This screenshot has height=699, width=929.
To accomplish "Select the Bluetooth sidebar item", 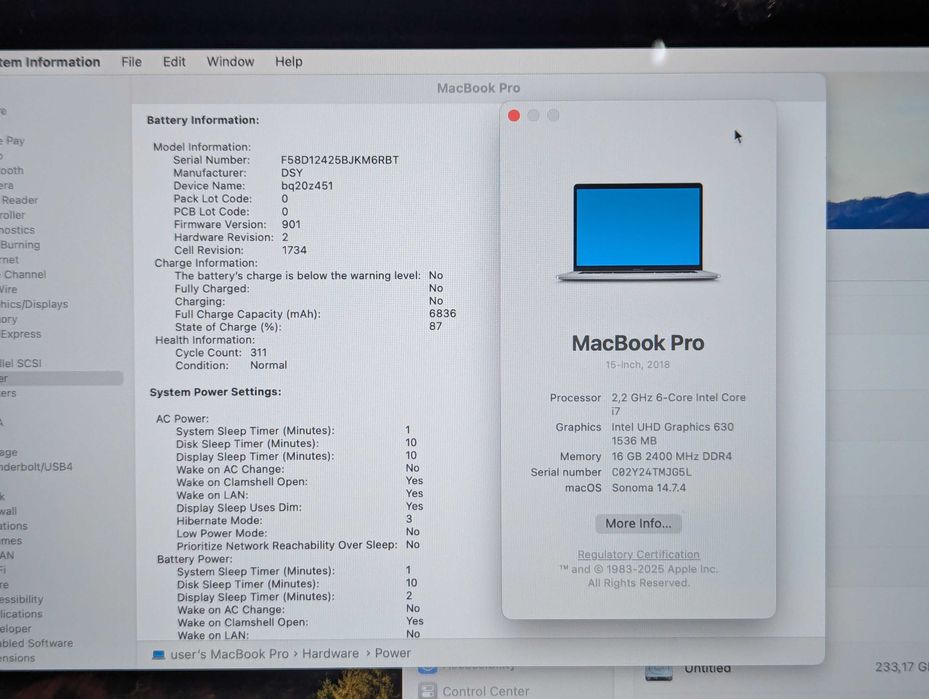I will pyautogui.click(x=12, y=171).
